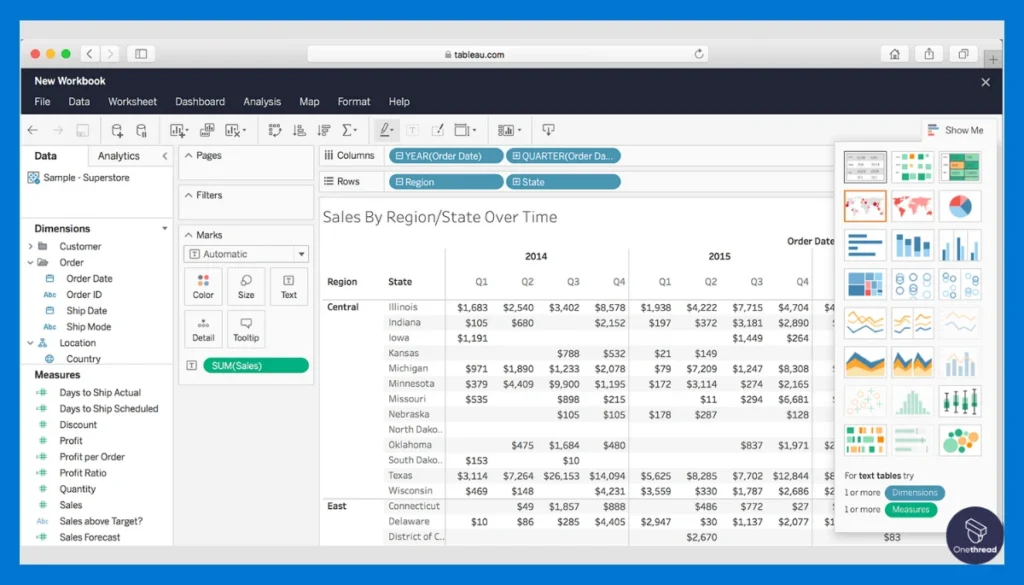The height and width of the screenshot is (585, 1024).
Task: Select the Profit Ratio measure
Action: (x=82, y=473)
